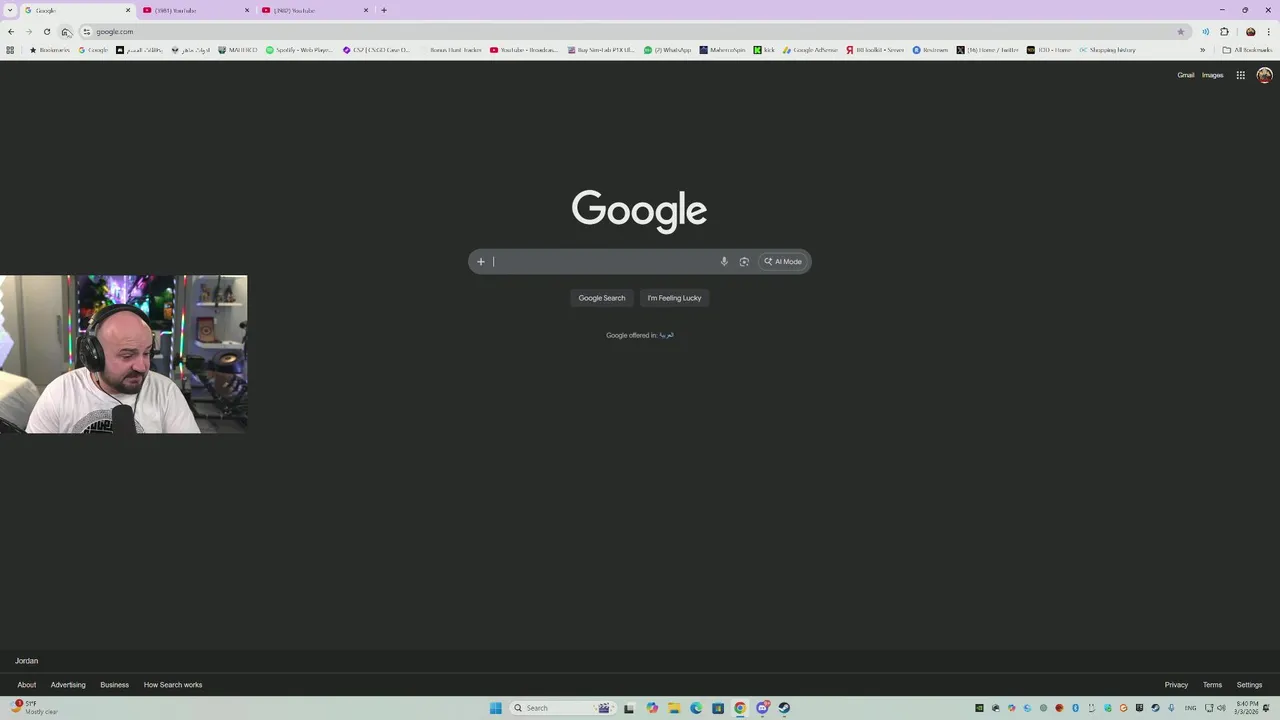The image size is (1280, 720).
Task: Click I'm Feeling Lucky button
Action: (674, 298)
